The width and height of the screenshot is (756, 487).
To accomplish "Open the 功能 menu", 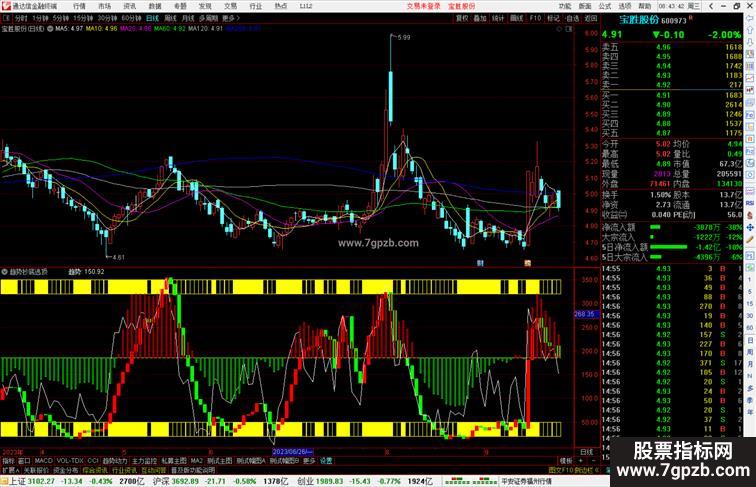I will pyautogui.click(x=565, y=6).
